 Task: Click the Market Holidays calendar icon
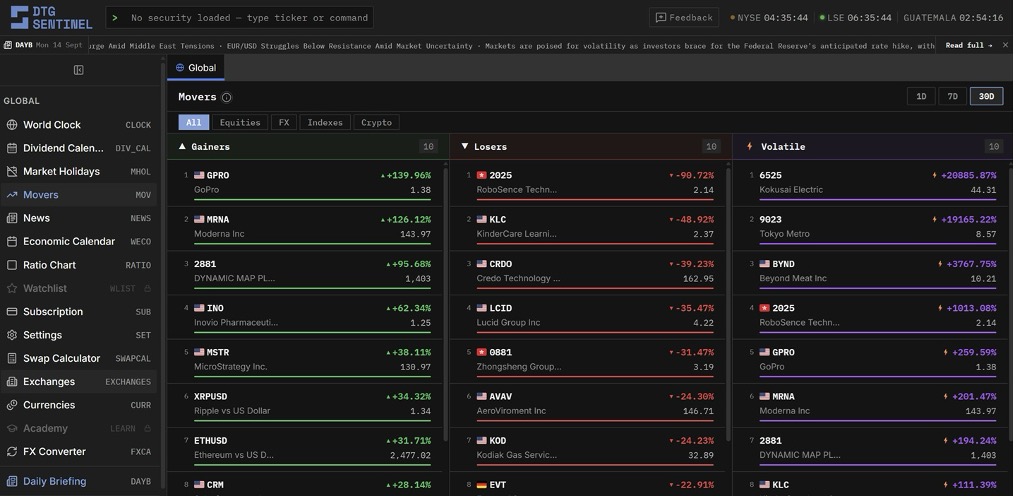[12, 171]
